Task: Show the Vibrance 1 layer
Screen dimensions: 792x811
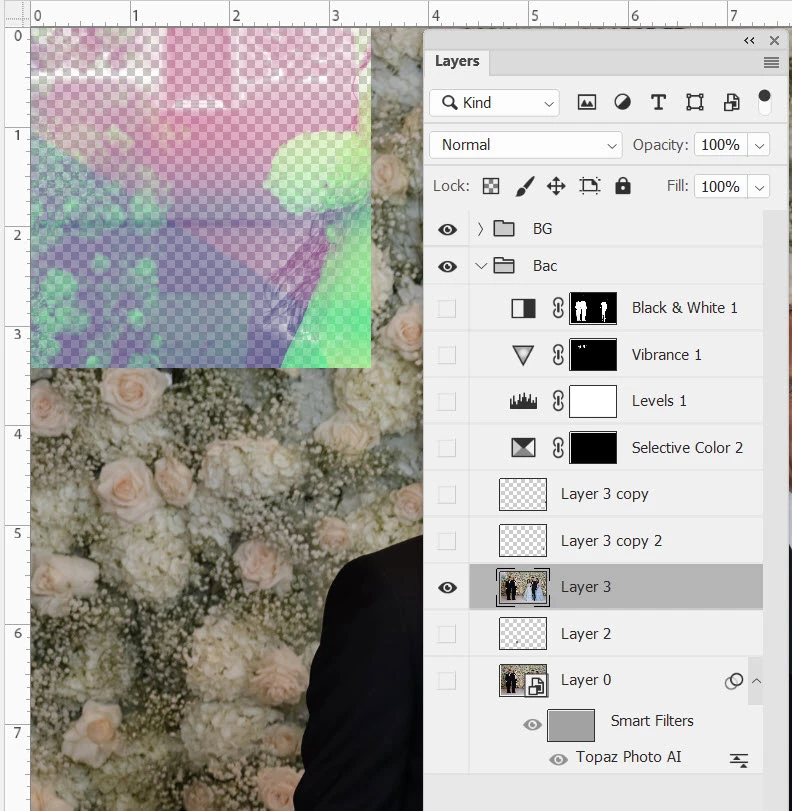Action: (446, 355)
